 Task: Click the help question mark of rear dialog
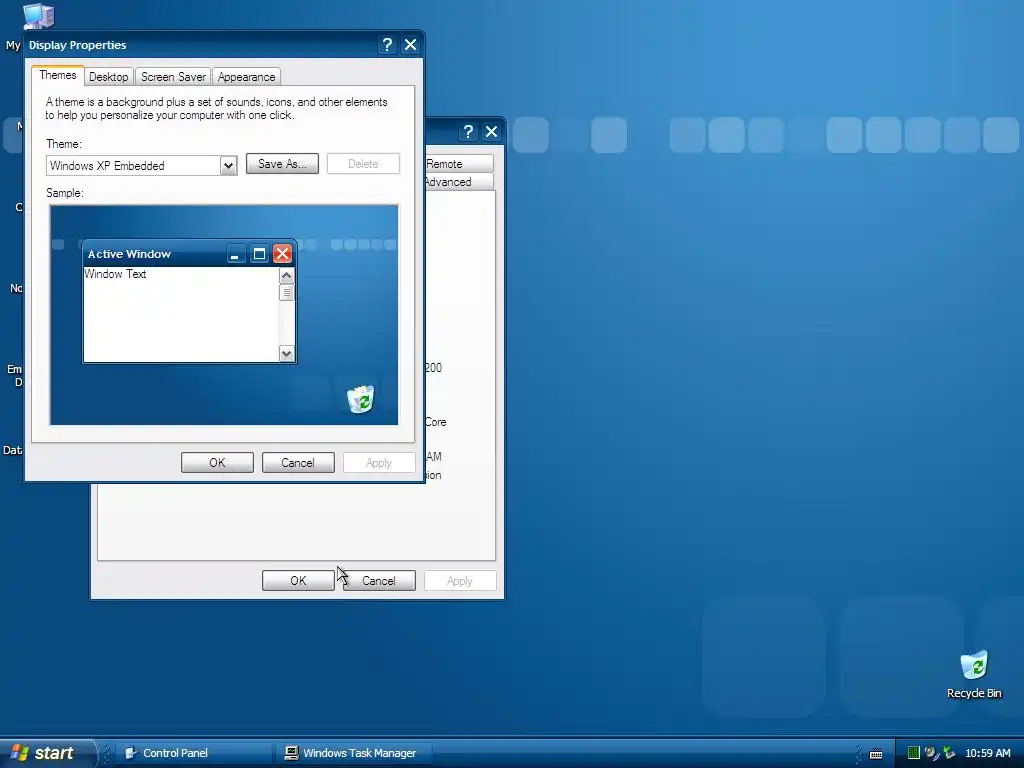click(468, 132)
